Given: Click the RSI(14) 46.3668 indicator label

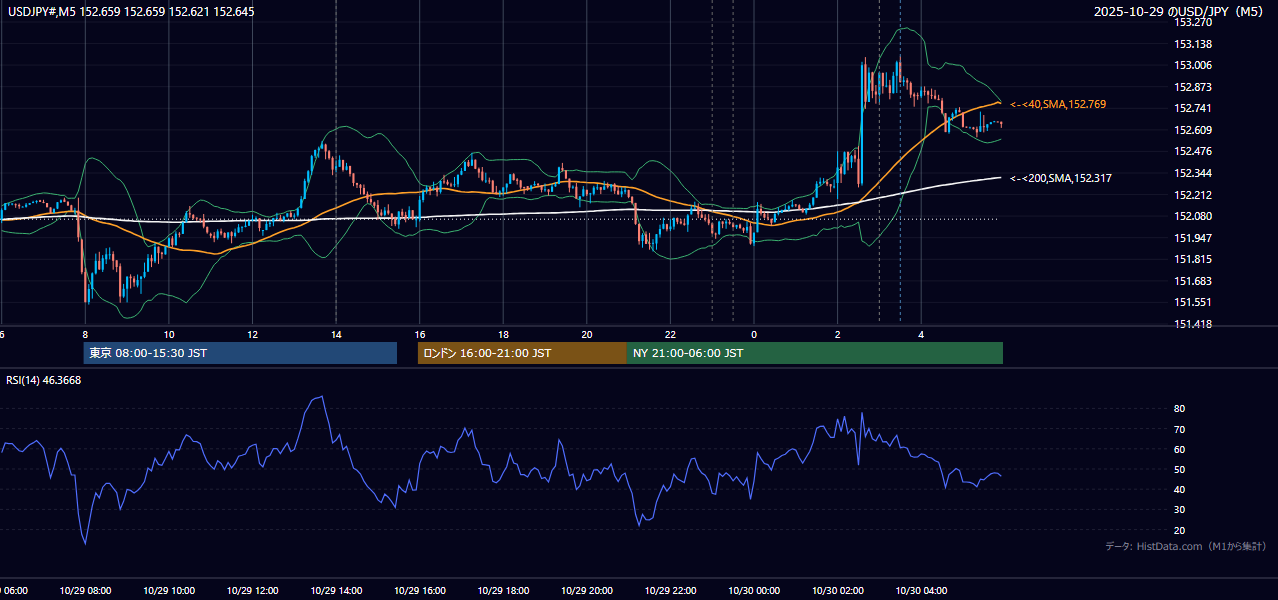Looking at the screenshot, I should (x=44, y=380).
